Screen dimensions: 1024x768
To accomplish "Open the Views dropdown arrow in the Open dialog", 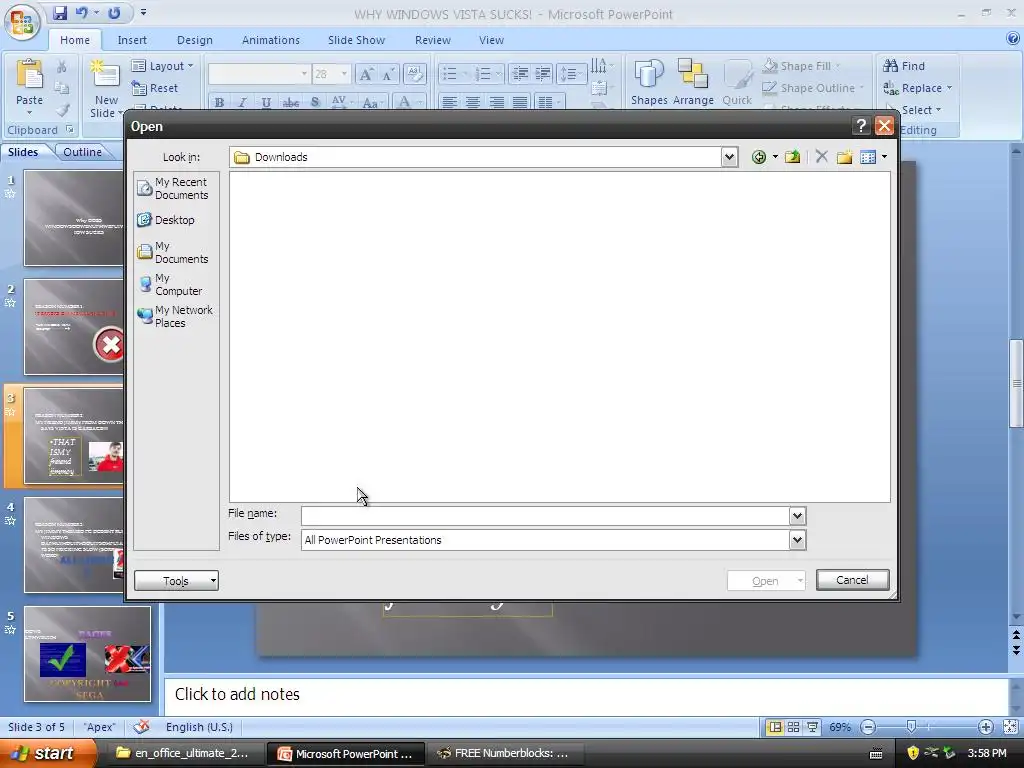I will pyautogui.click(x=884, y=157).
